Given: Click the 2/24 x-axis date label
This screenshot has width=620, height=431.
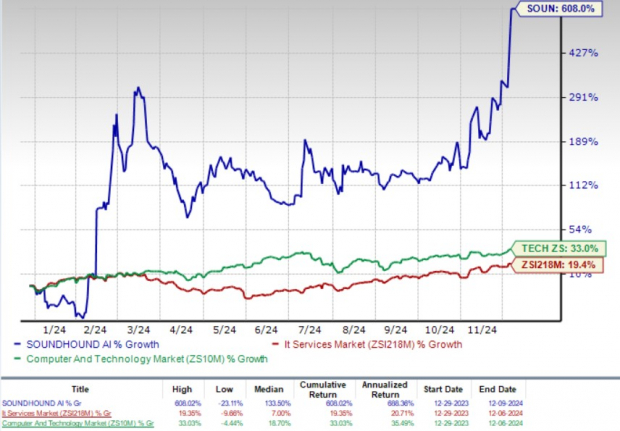Looking at the screenshot, I should coord(95,330).
